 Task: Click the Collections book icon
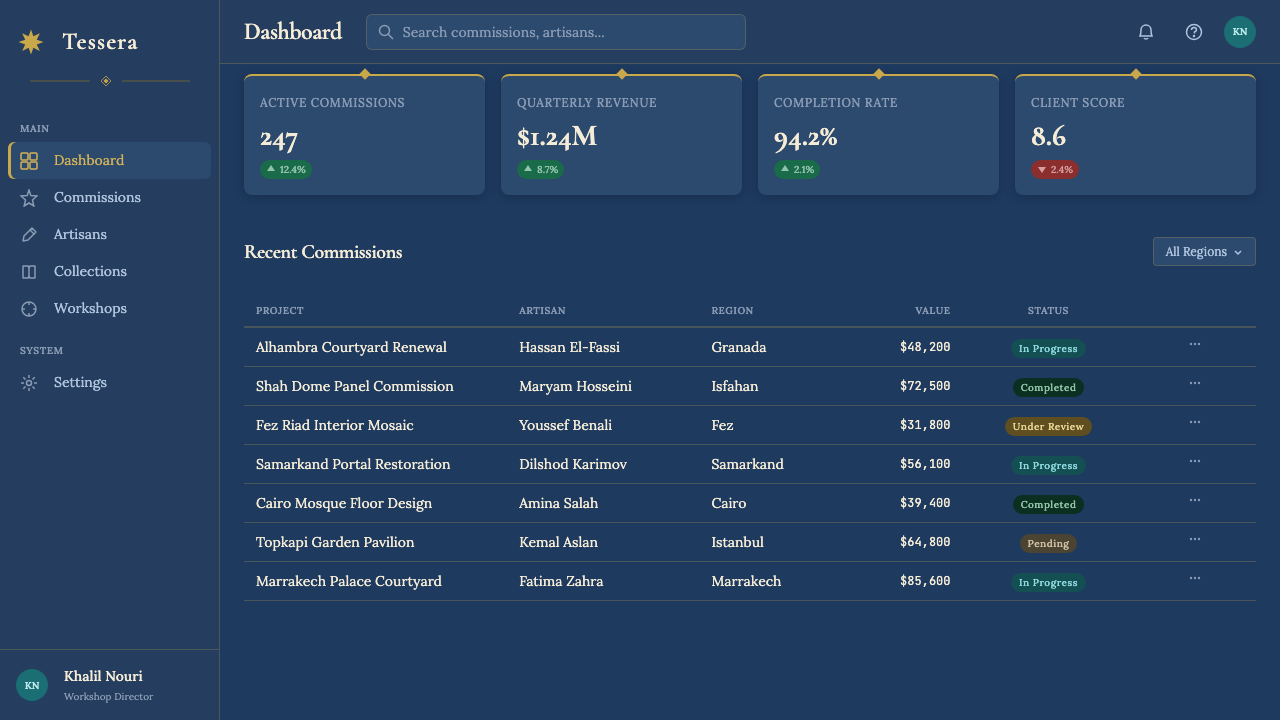click(29, 271)
